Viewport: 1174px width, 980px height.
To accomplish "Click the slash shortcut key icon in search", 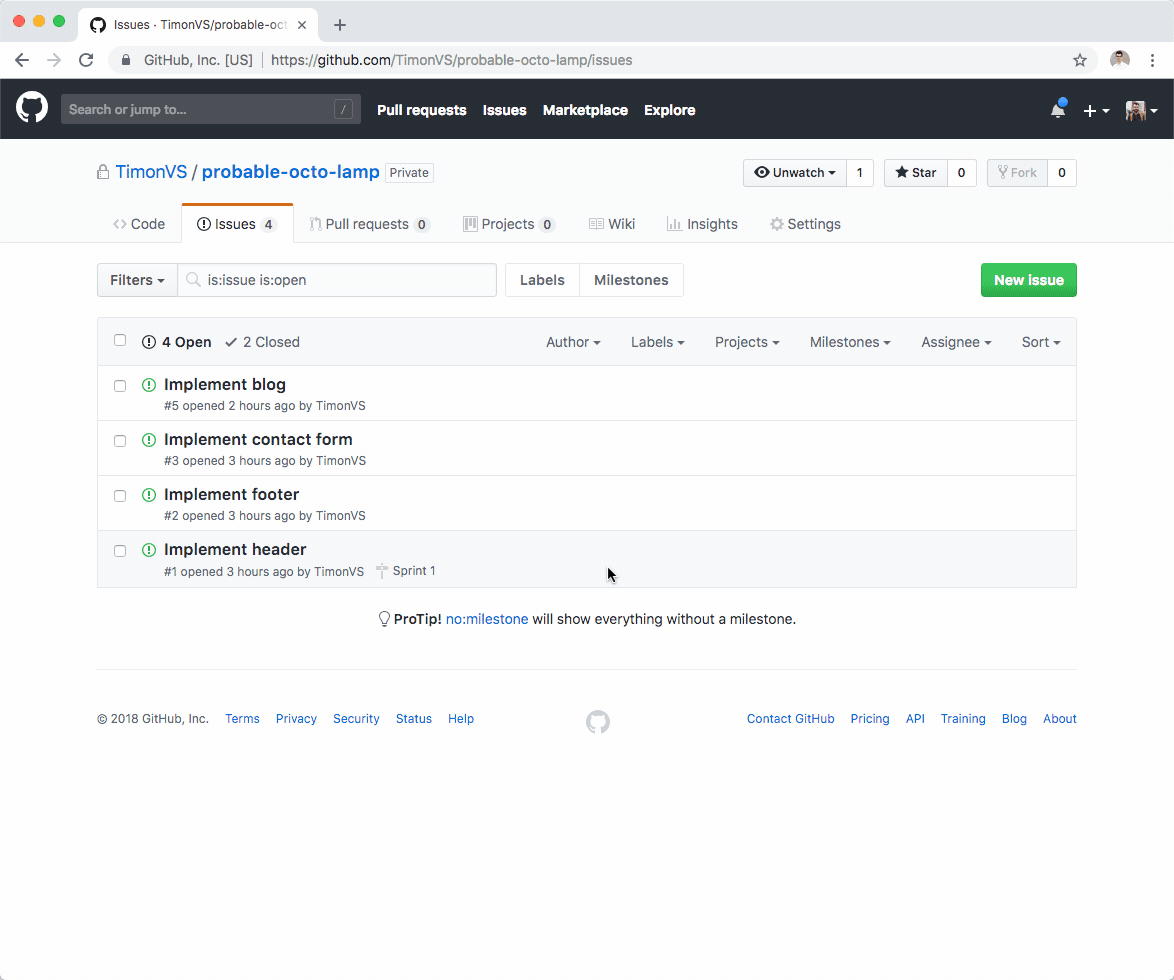I will (x=343, y=109).
